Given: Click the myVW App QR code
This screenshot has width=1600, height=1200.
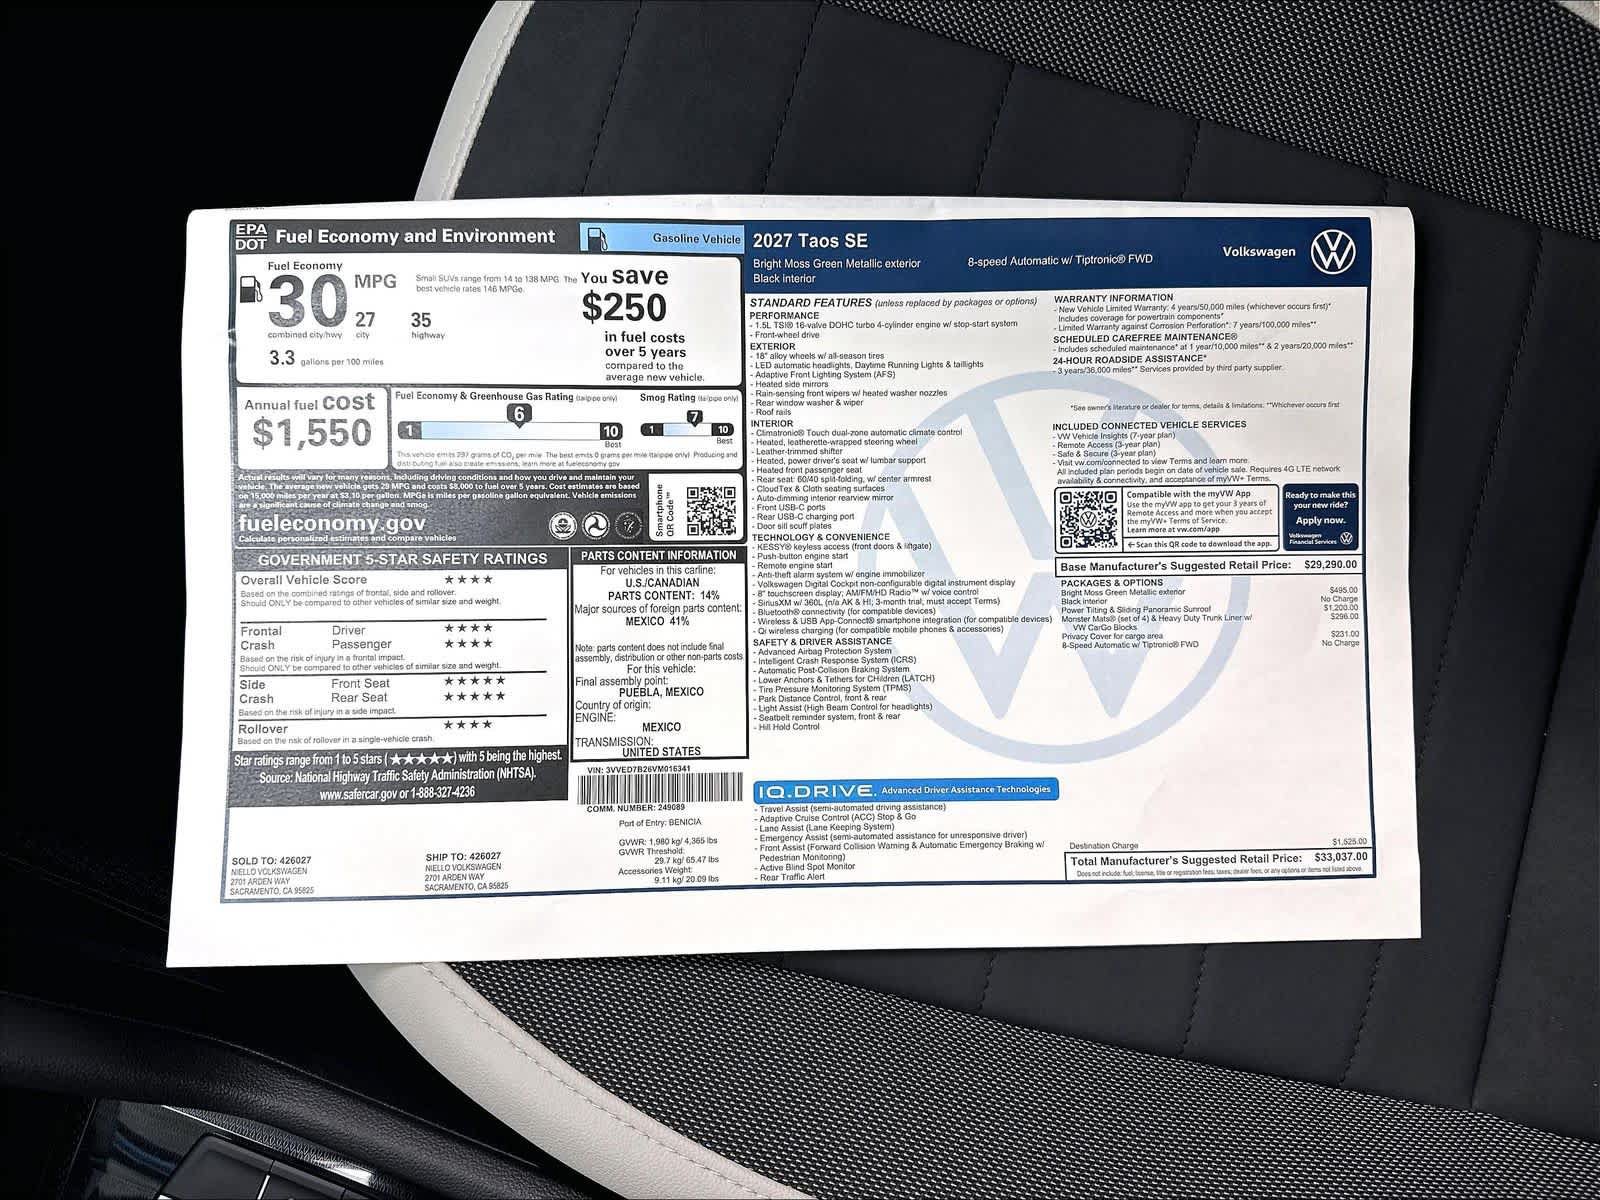Looking at the screenshot, I should click(1089, 520).
